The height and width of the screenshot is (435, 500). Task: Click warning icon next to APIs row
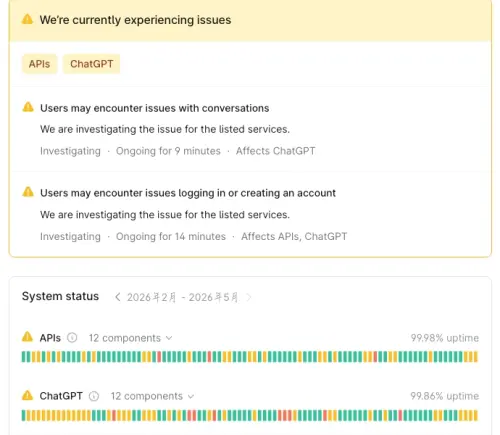click(x=27, y=337)
